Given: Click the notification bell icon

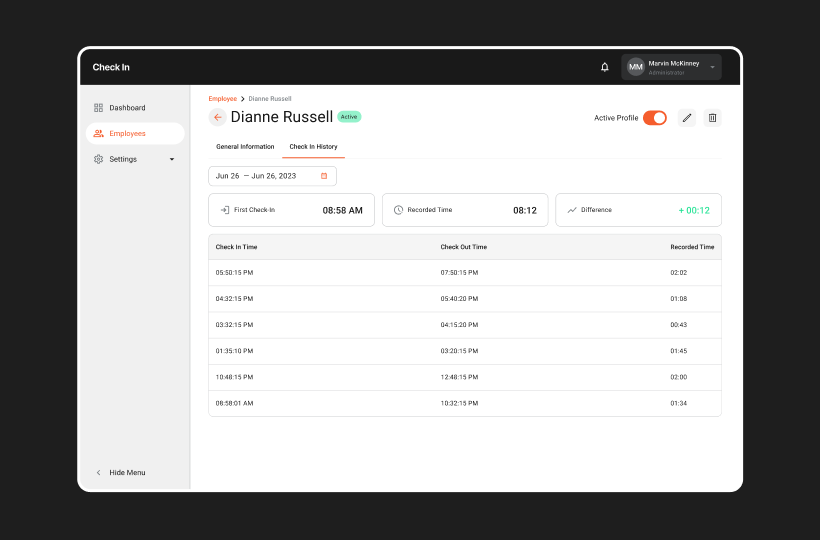Looking at the screenshot, I should pyautogui.click(x=604, y=67).
